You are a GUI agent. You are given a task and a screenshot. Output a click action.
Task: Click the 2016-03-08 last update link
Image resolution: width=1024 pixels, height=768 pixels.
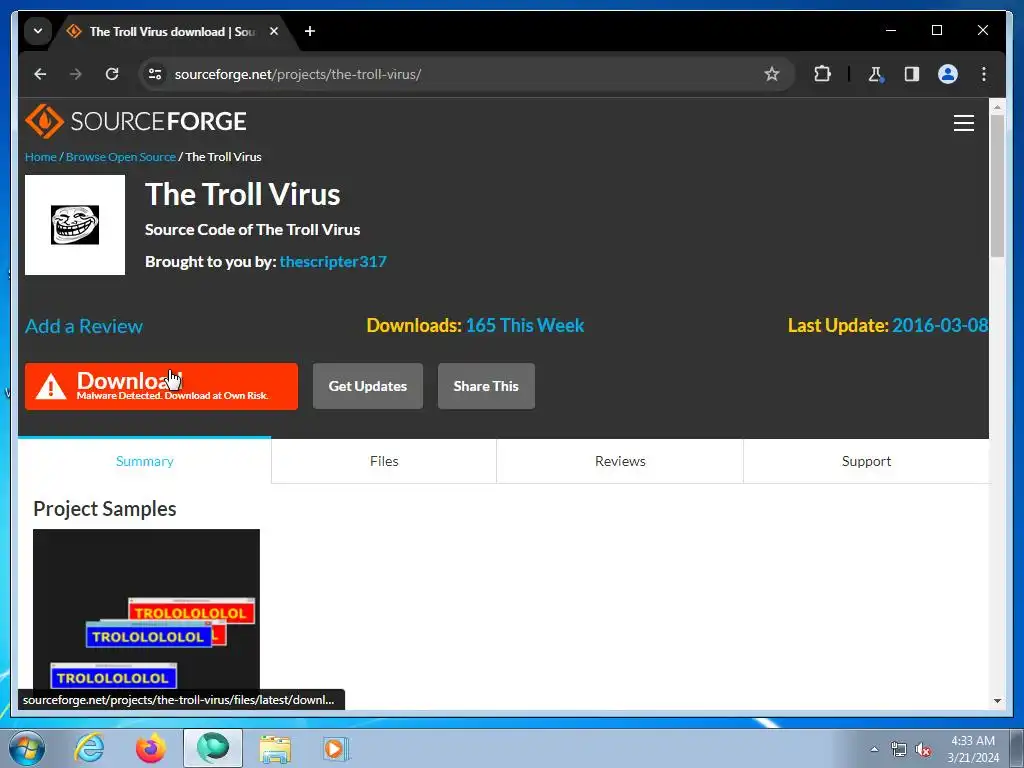940,325
